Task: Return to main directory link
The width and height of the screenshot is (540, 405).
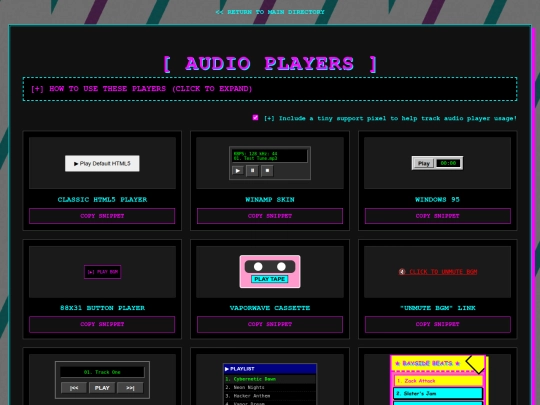Action: (270, 12)
